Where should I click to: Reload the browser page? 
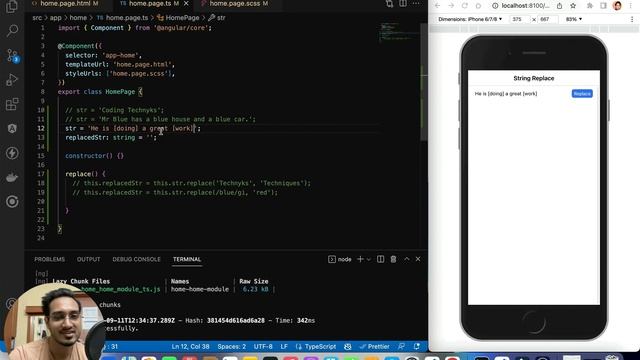tap(464, 6)
